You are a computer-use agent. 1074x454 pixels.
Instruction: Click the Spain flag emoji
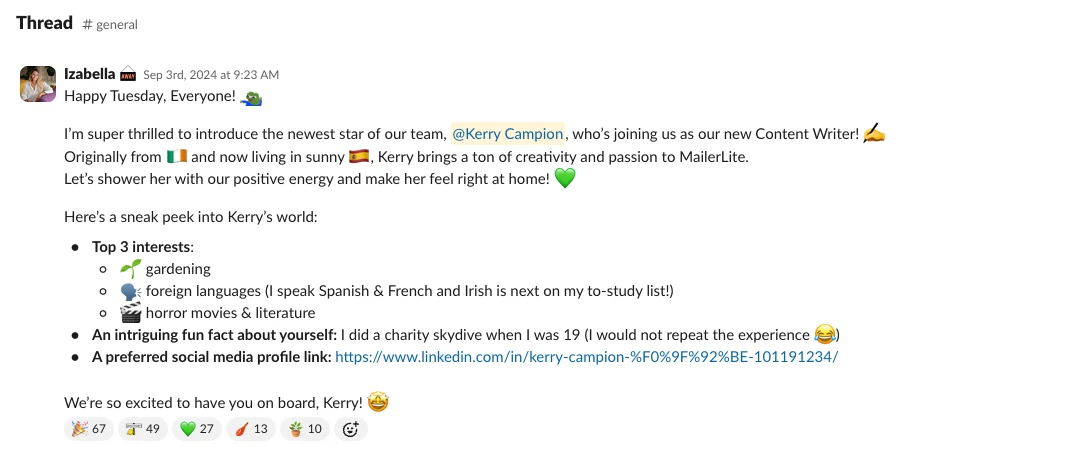click(x=359, y=157)
